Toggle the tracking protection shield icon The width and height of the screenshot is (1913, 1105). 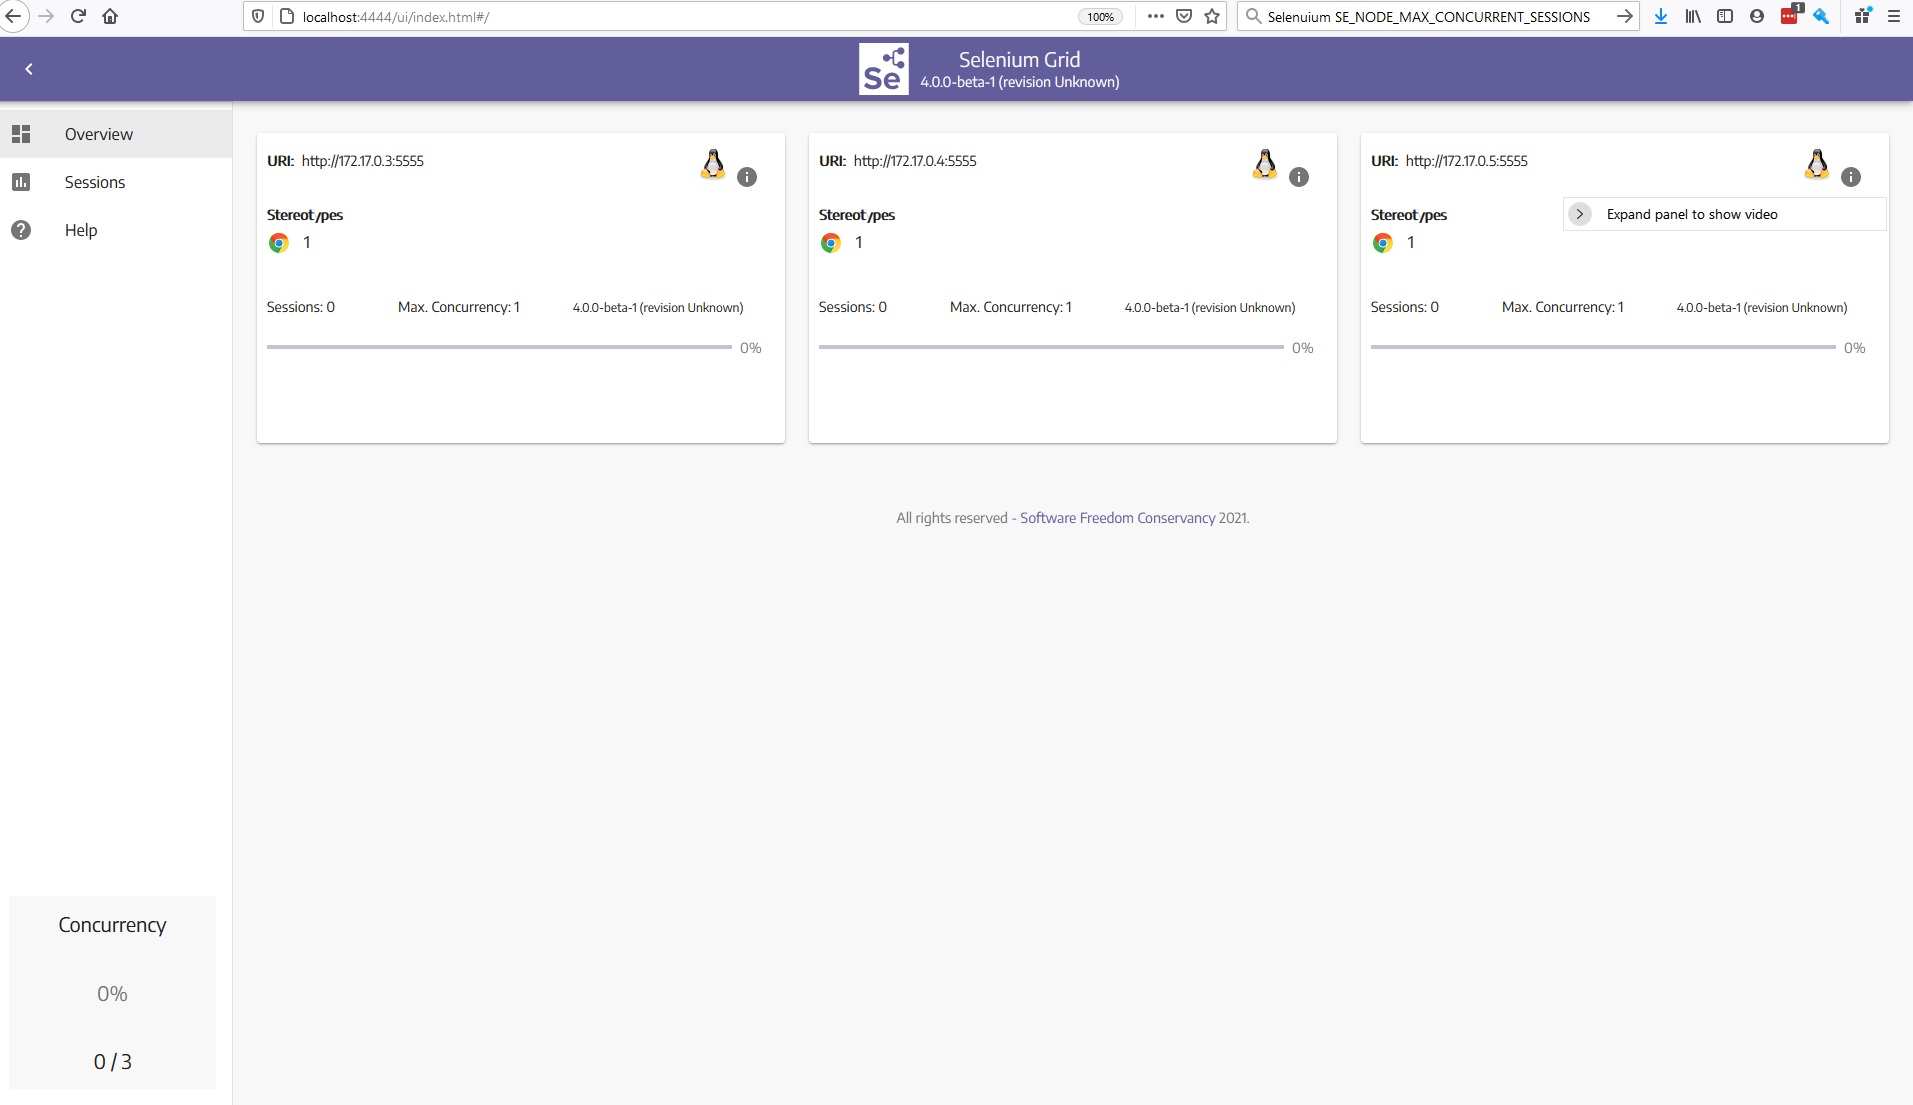click(x=259, y=16)
